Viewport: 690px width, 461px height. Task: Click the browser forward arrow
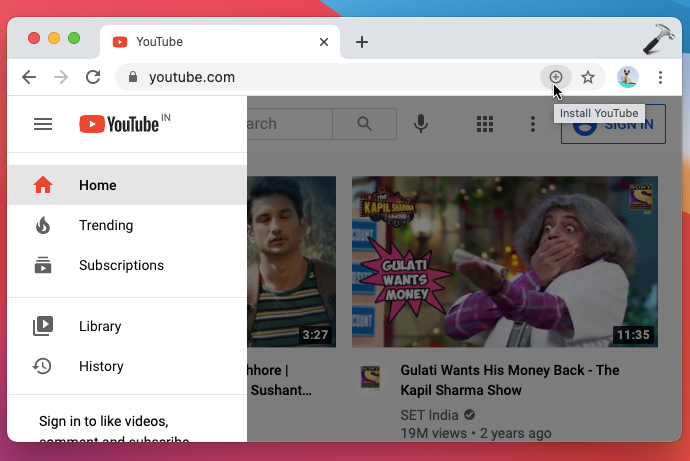(x=61, y=77)
